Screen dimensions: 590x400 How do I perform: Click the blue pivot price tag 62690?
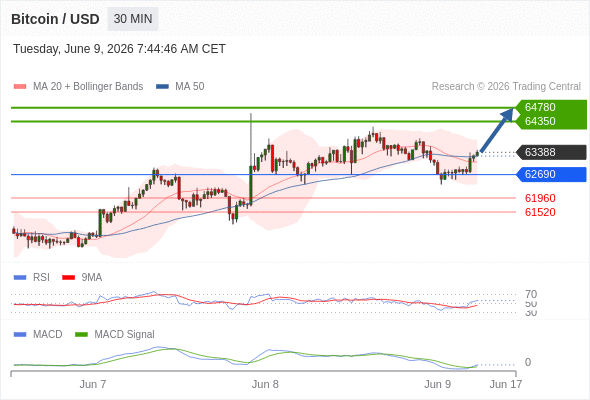click(552, 174)
